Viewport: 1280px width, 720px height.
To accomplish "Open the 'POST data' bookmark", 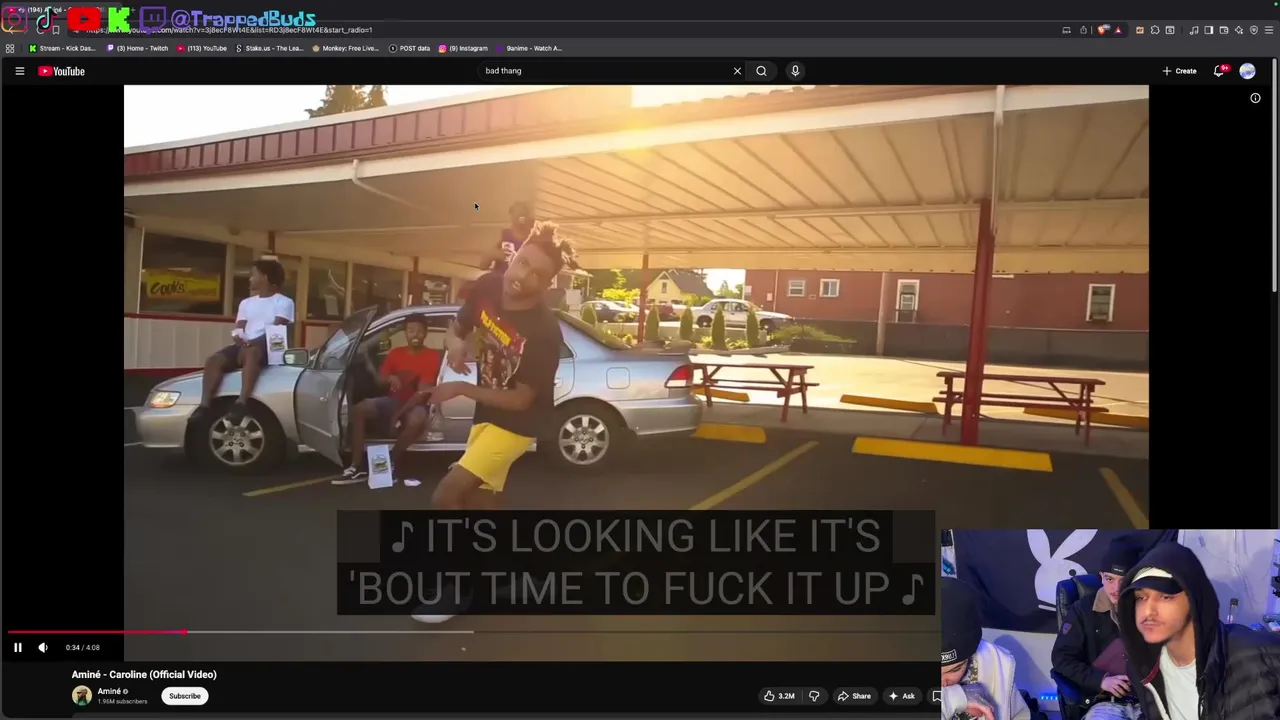I will point(409,48).
